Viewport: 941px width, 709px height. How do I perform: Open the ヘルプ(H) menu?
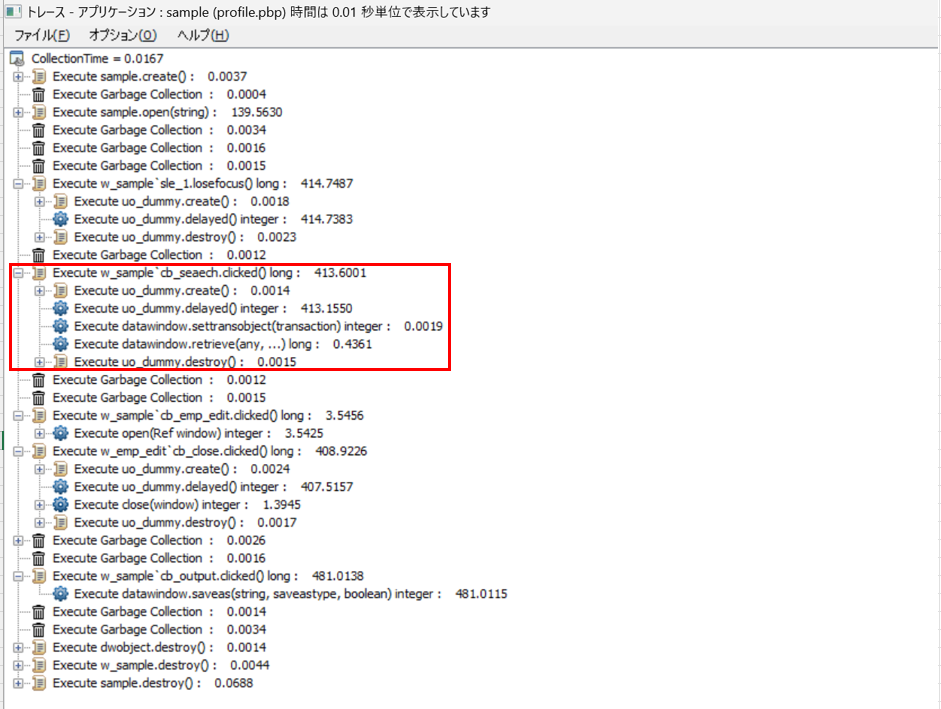pos(203,35)
